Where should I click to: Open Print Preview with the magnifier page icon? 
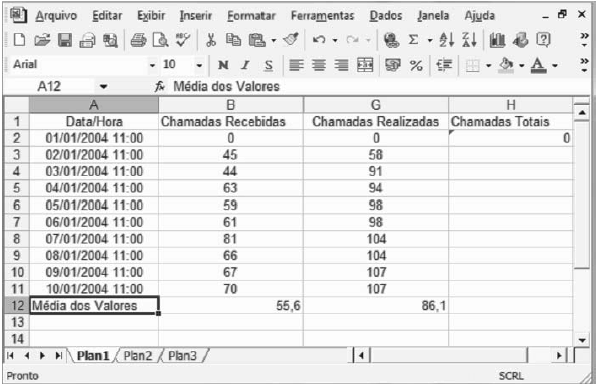coord(161,40)
